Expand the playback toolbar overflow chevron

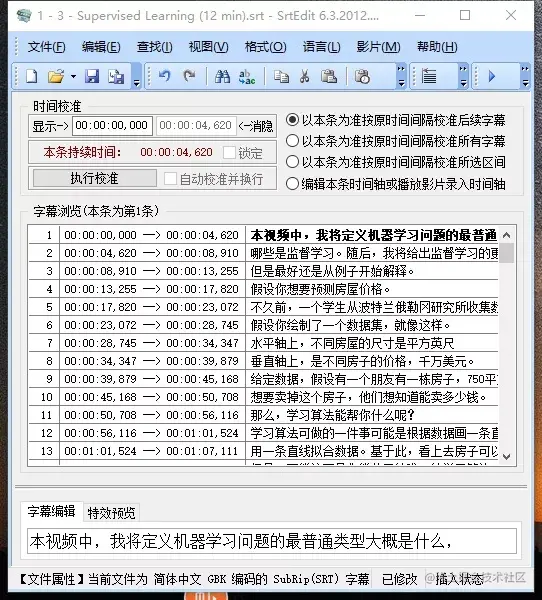click(525, 77)
